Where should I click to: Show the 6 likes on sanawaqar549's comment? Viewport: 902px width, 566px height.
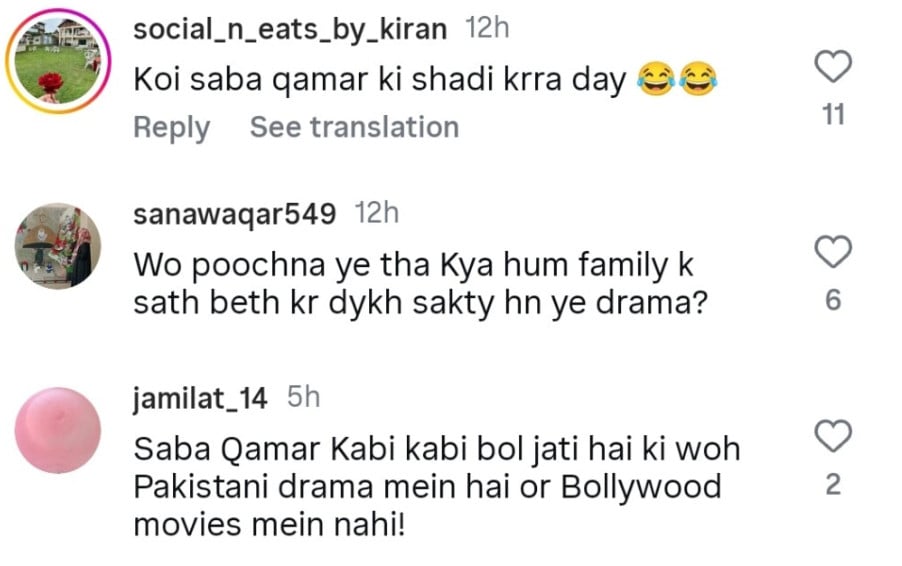(834, 300)
